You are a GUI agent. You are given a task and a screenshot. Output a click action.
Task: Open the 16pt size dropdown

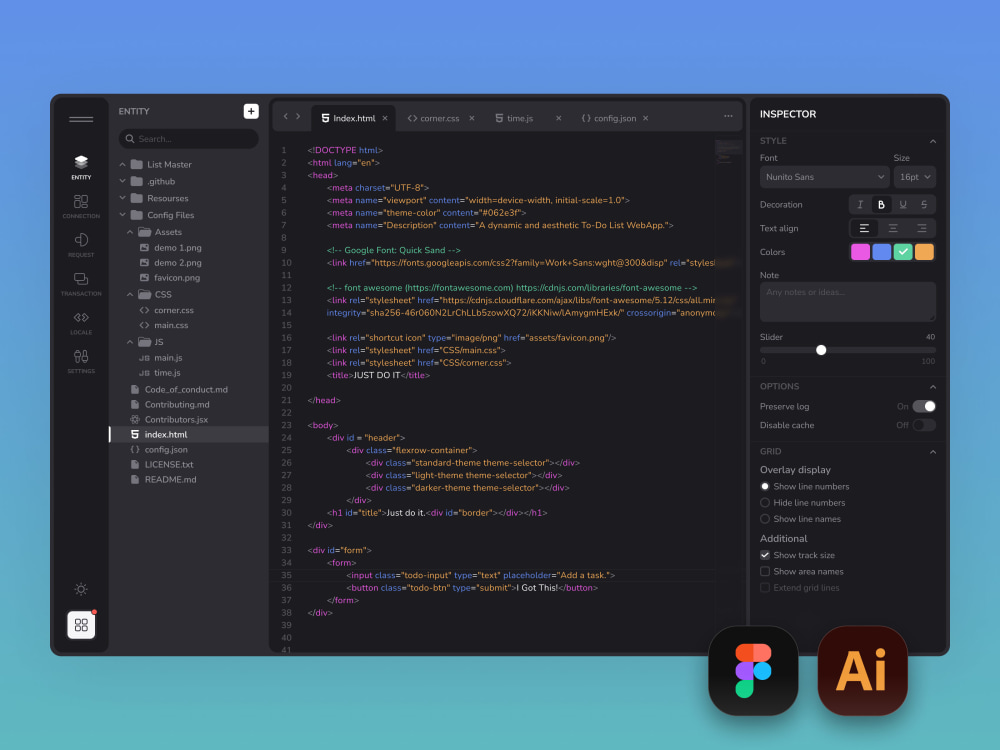915,177
